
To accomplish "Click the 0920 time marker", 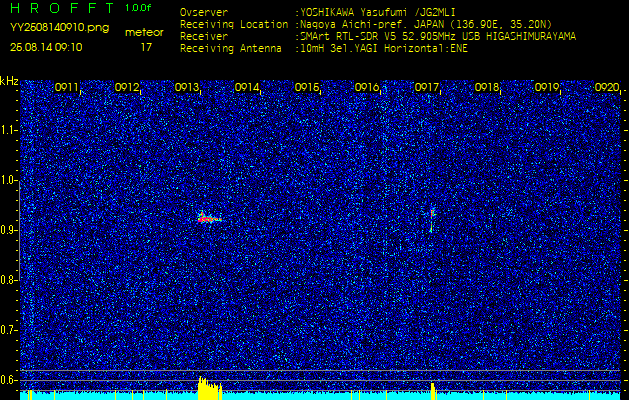I will [x=607, y=87].
